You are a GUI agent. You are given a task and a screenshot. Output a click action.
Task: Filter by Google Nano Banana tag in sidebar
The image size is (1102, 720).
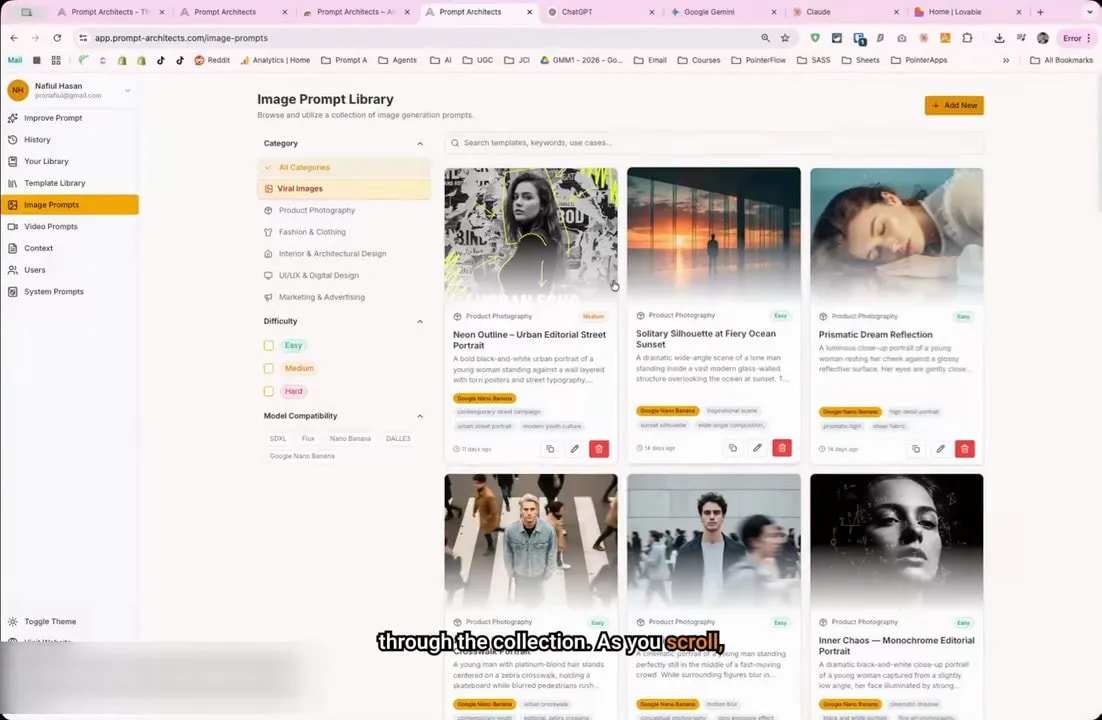point(302,456)
